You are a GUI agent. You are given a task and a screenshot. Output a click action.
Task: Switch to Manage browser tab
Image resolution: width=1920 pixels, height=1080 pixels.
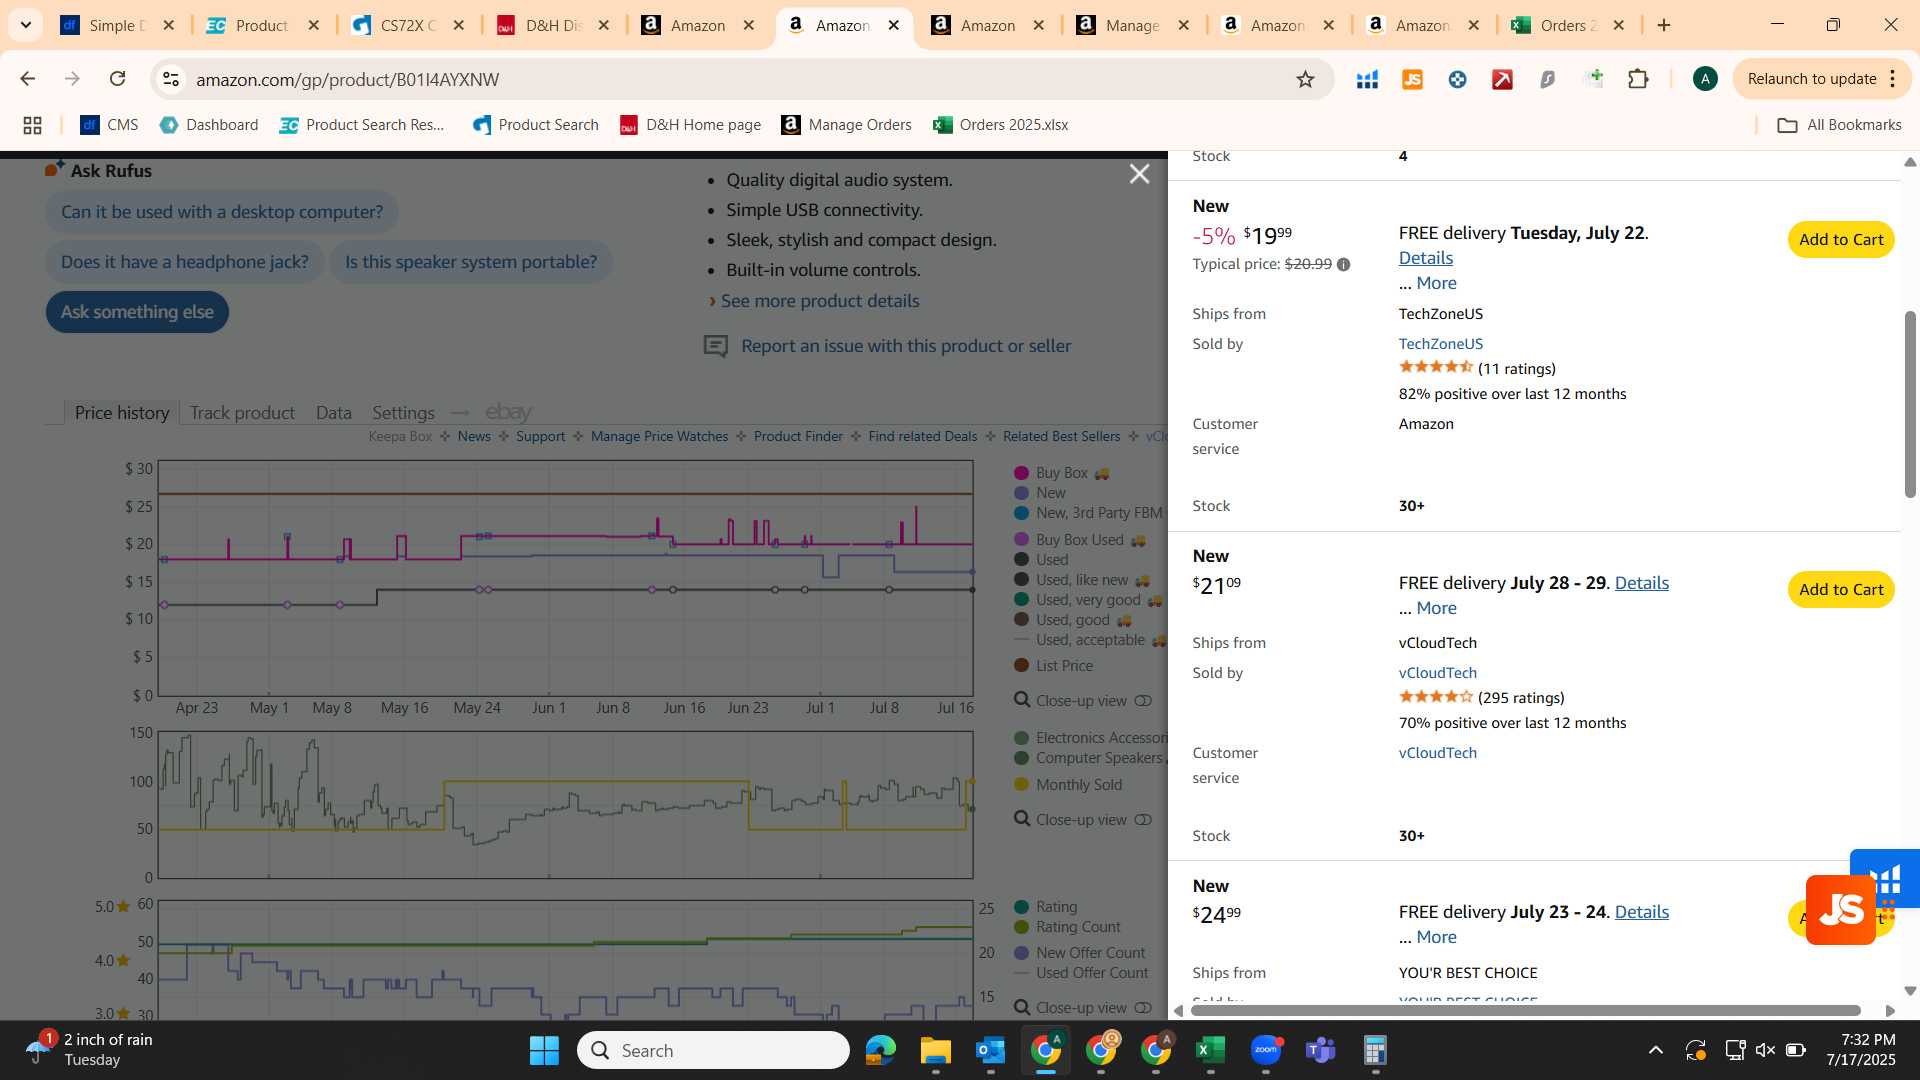(1132, 25)
